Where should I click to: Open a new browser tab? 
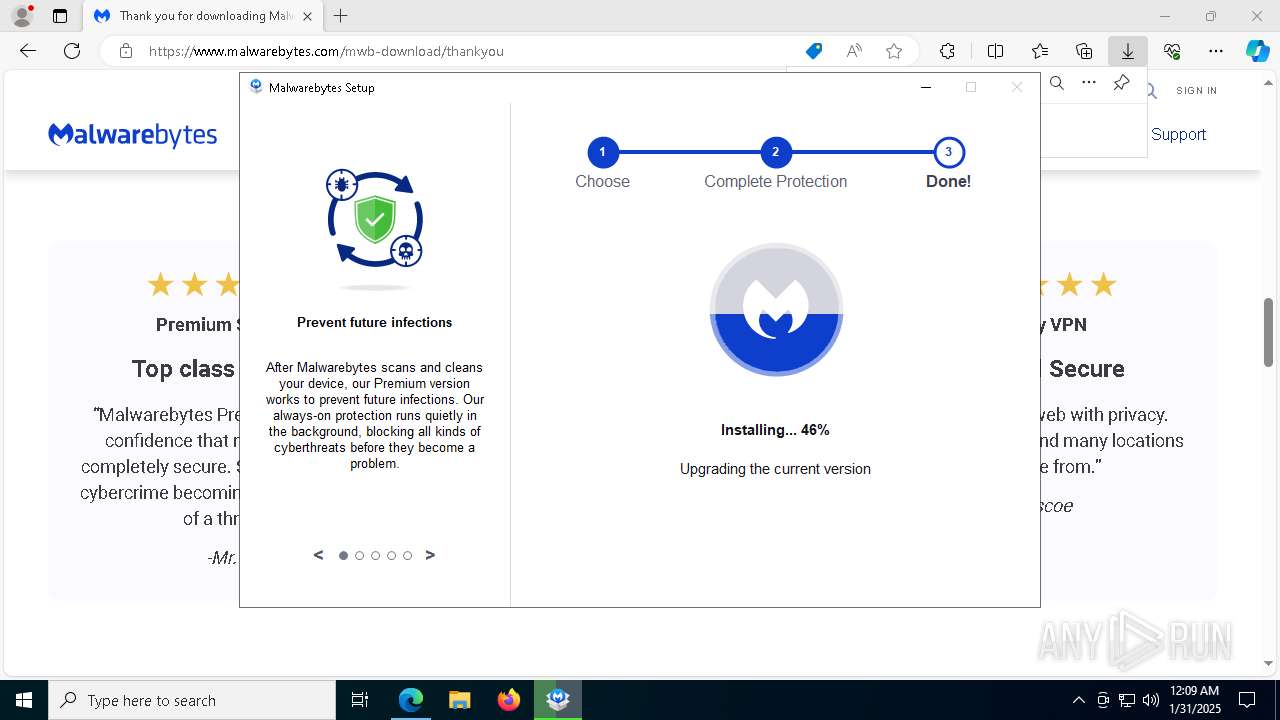tap(341, 16)
